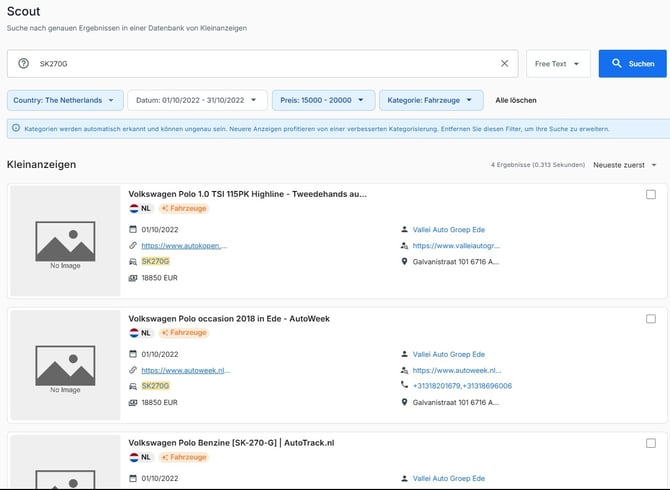Tick the checkbox for the Polo 1.0 TSI listing

tap(651, 194)
